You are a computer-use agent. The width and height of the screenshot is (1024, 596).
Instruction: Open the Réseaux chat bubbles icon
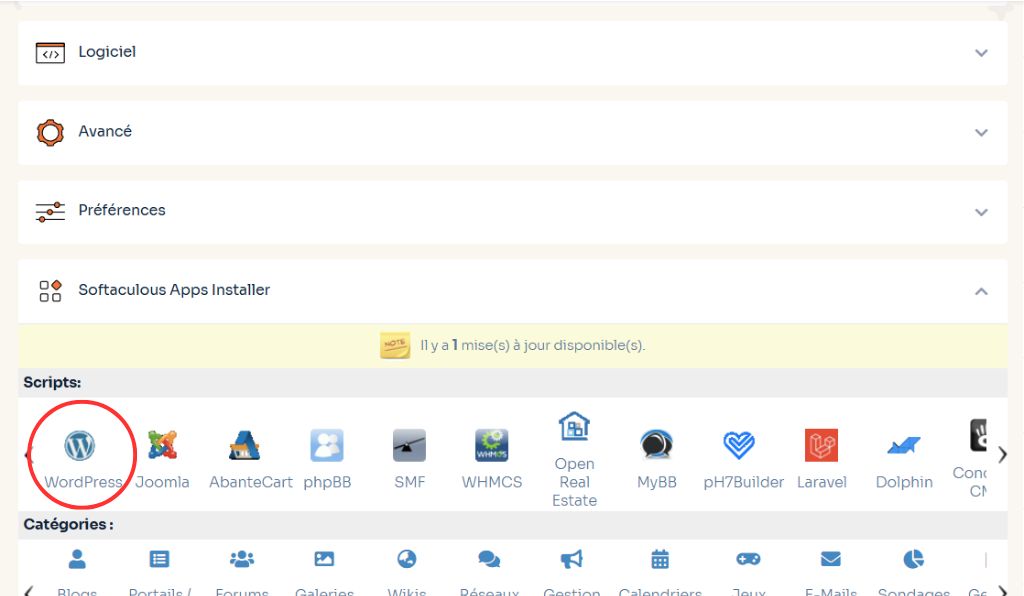pyautogui.click(x=489, y=559)
